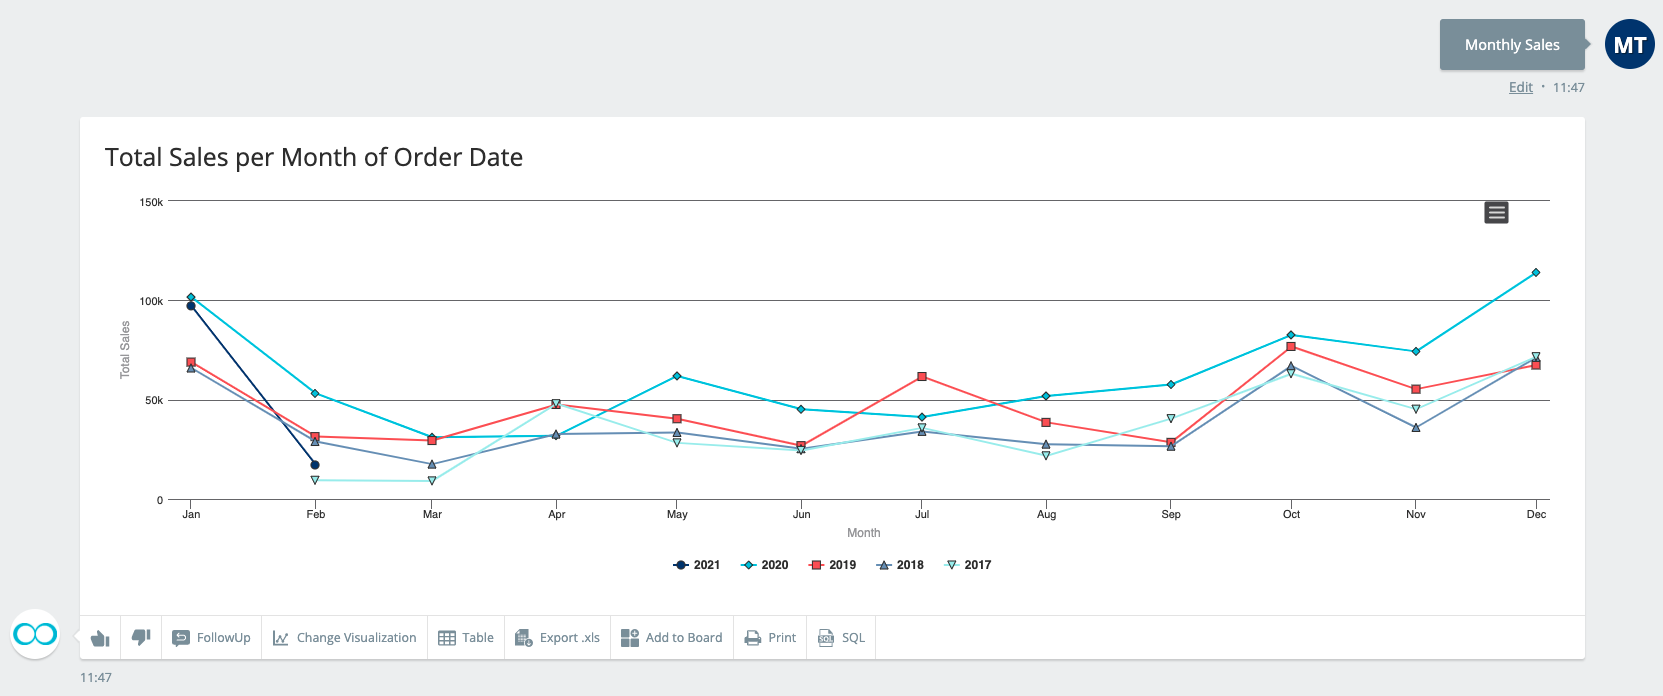This screenshot has height=696, width=1663.
Task: Click the infinity logo assistant avatar
Action: [x=35, y=634]
